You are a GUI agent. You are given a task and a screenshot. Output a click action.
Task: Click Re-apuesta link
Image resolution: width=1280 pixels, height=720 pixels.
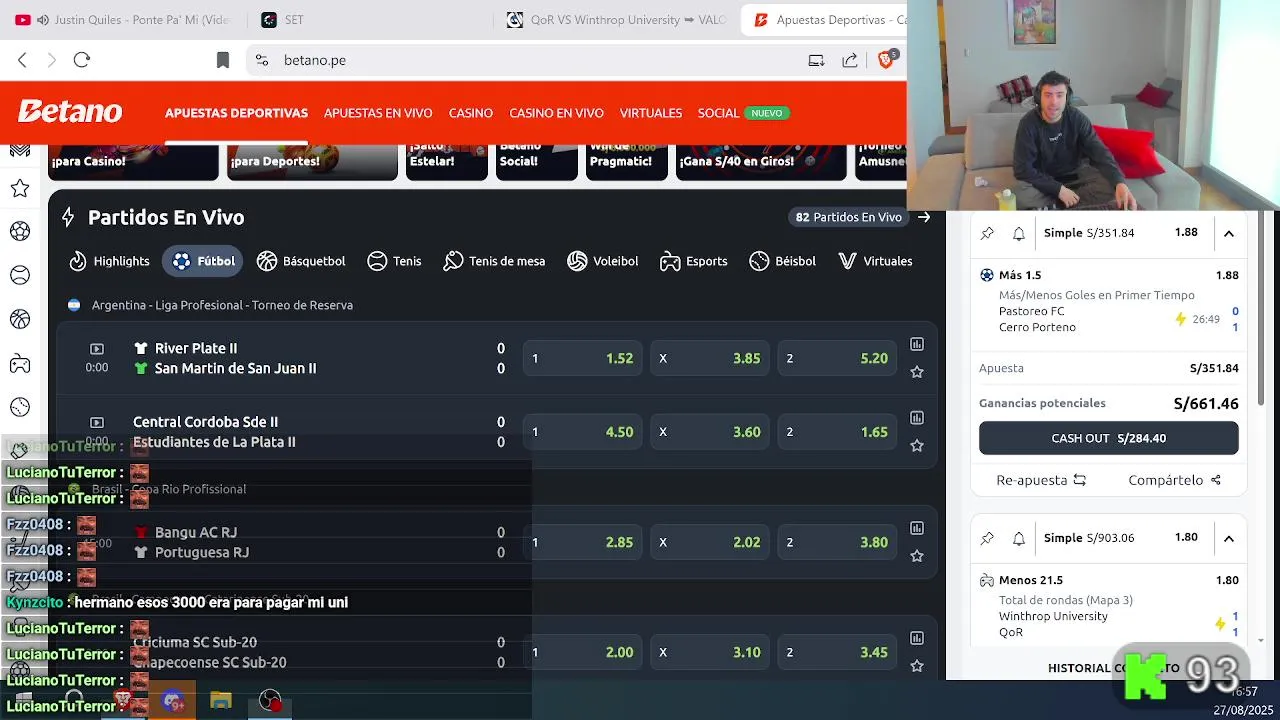[x=1041, y=480]
